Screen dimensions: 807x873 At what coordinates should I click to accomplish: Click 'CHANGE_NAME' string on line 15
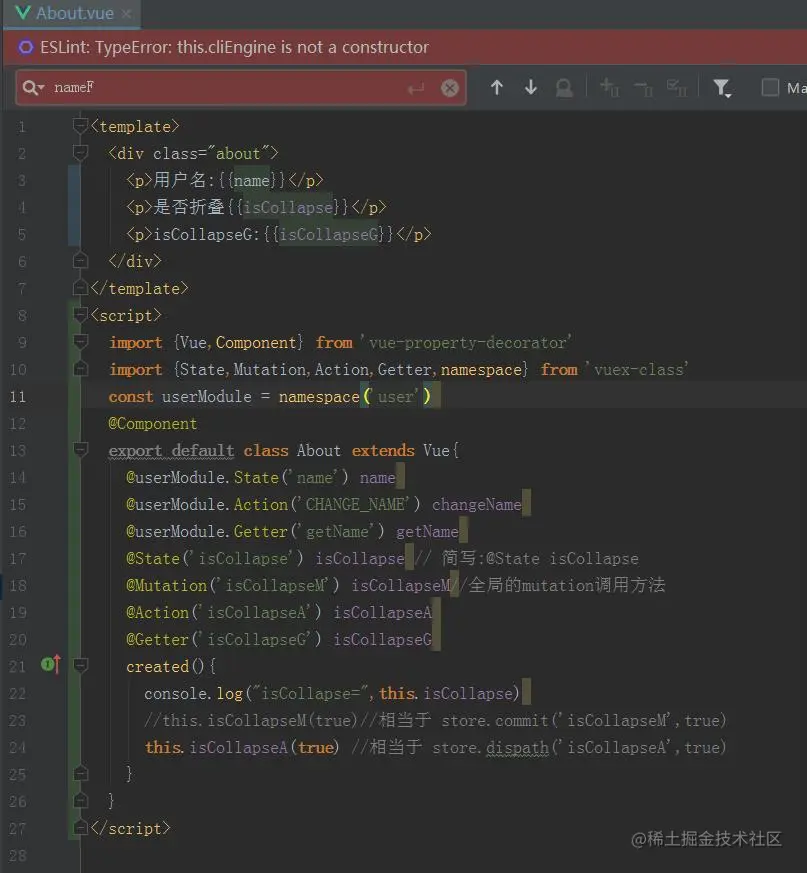coord(356,504)
